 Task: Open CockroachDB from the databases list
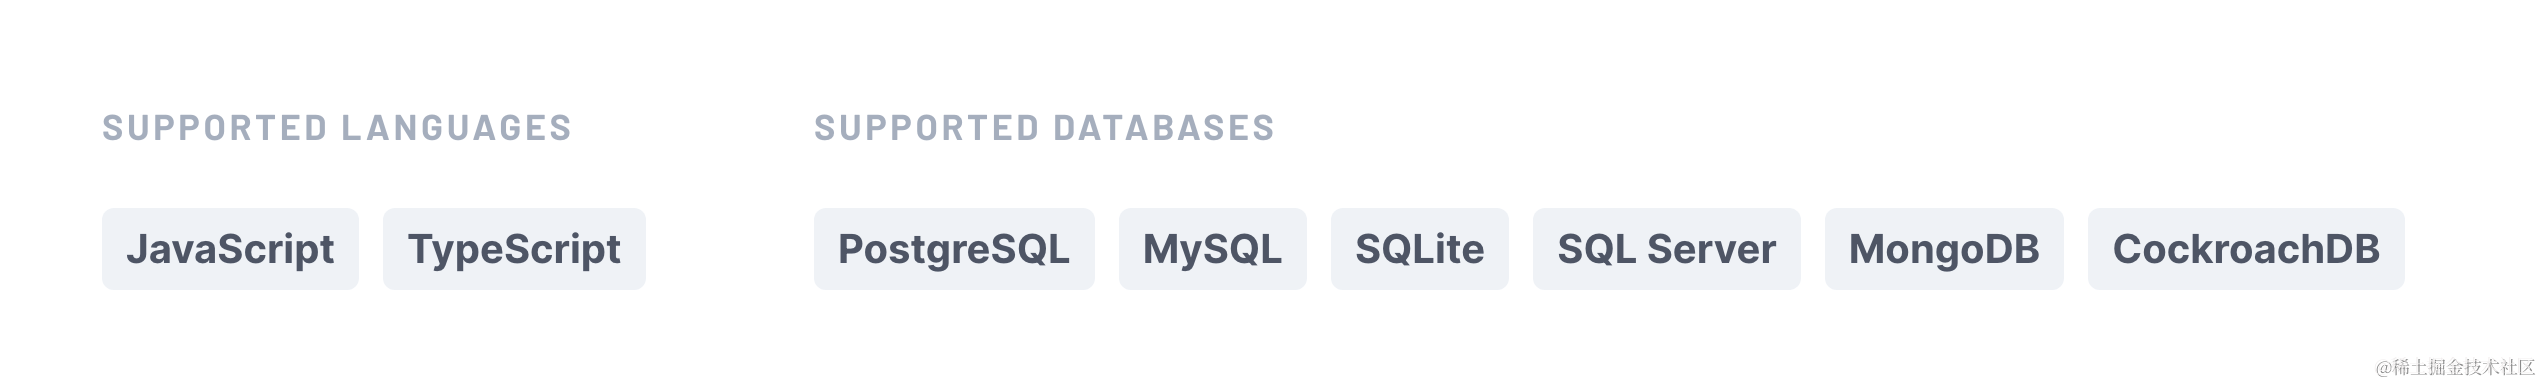click(x=2246, y=249)
